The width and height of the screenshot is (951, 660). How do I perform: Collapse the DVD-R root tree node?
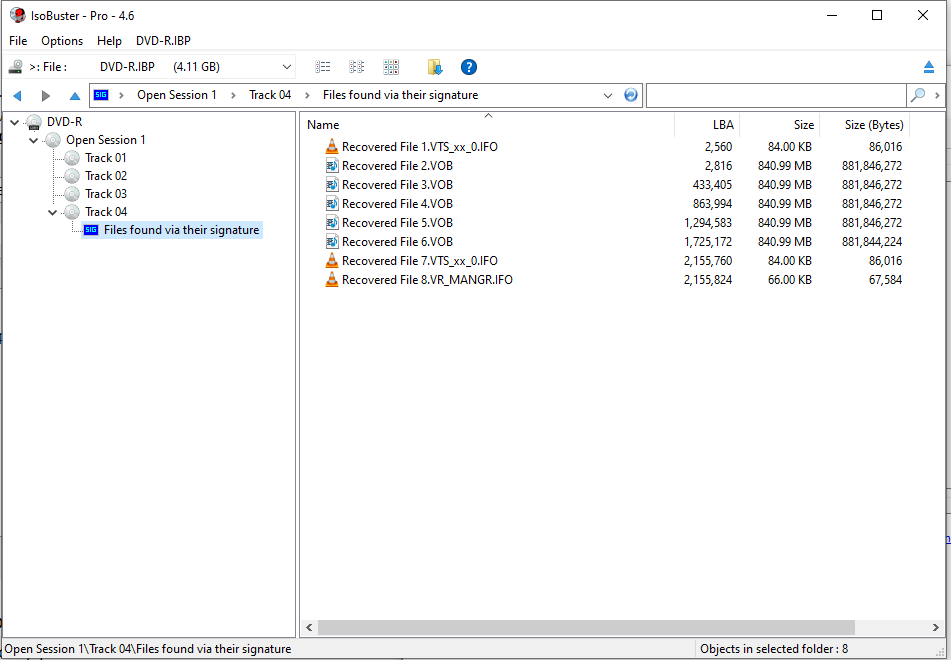(x=15, y=123)
